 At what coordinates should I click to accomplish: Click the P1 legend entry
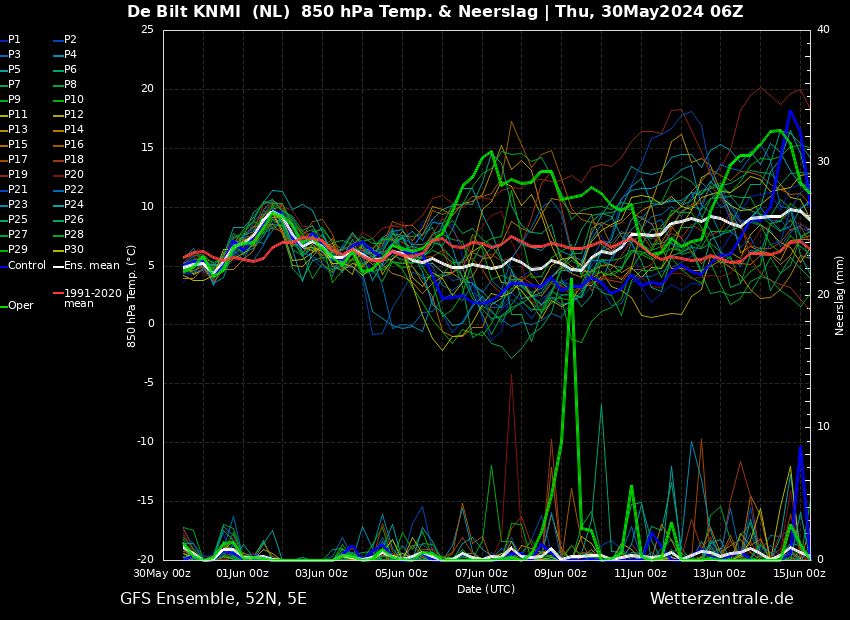(10, 40)
